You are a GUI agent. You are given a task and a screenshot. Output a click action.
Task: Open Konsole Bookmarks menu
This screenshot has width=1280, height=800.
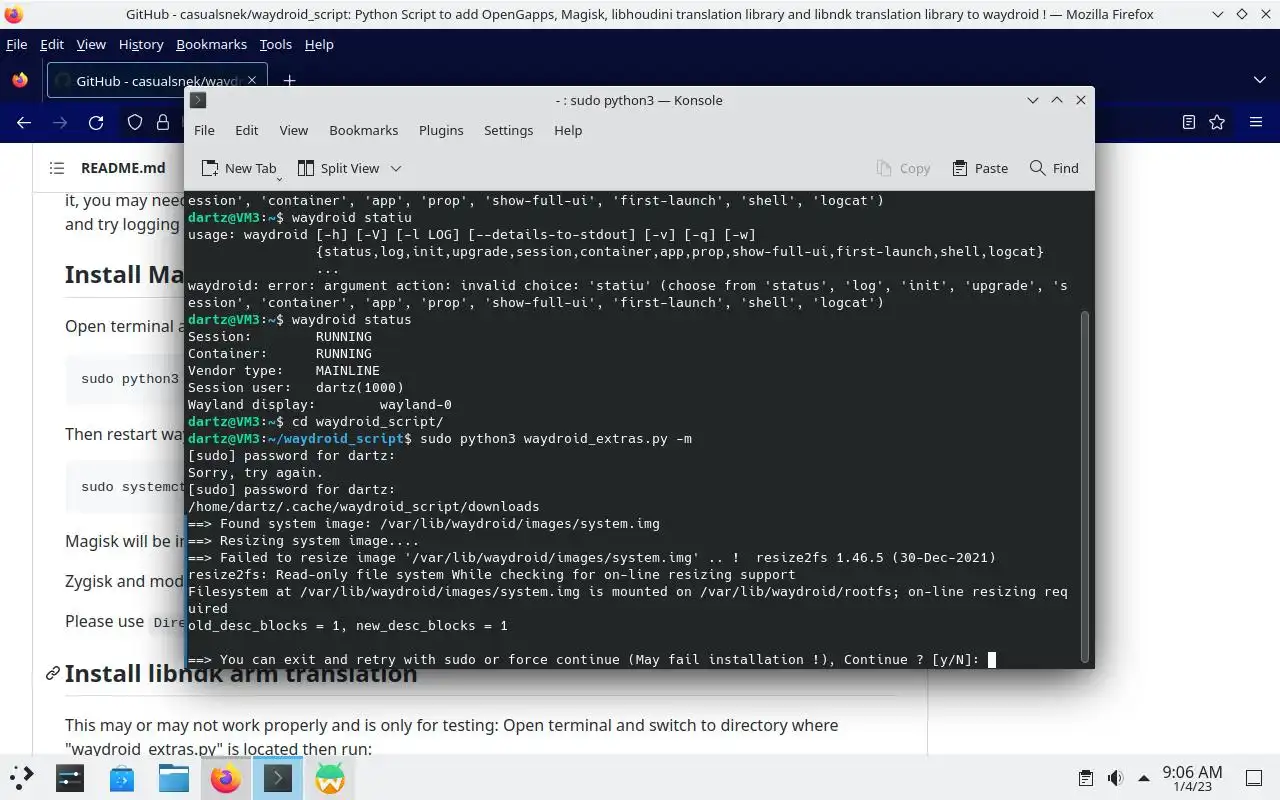tap(363, 130)
